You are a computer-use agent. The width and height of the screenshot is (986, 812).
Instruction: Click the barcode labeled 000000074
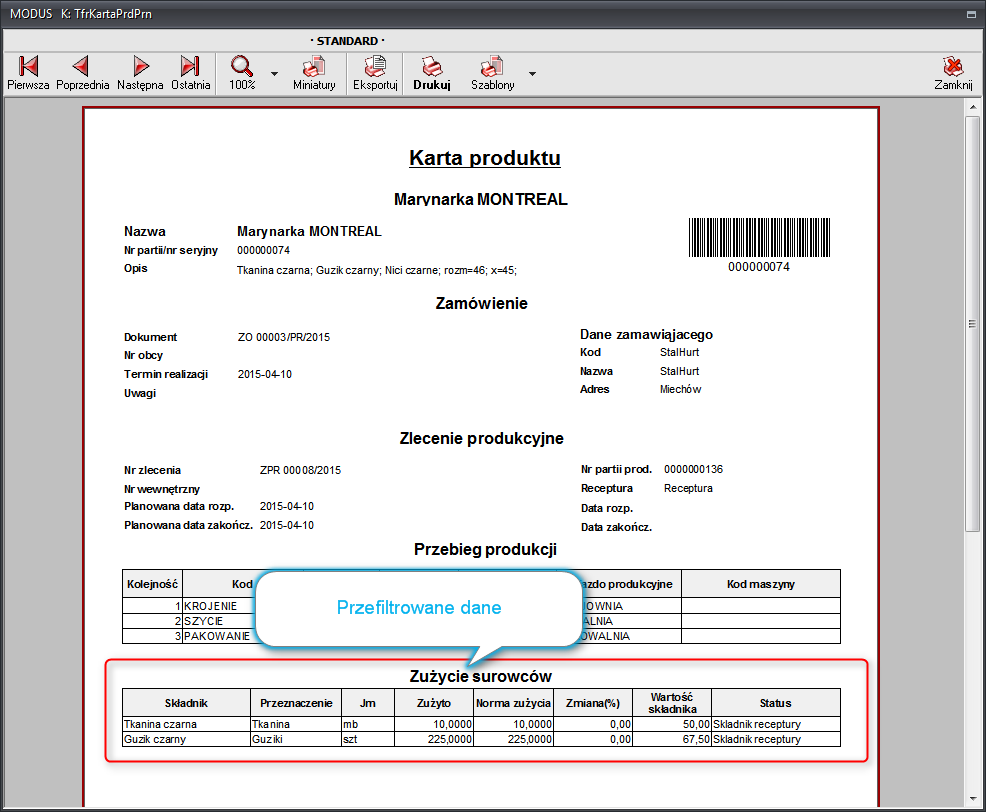[x=758, y=238]
